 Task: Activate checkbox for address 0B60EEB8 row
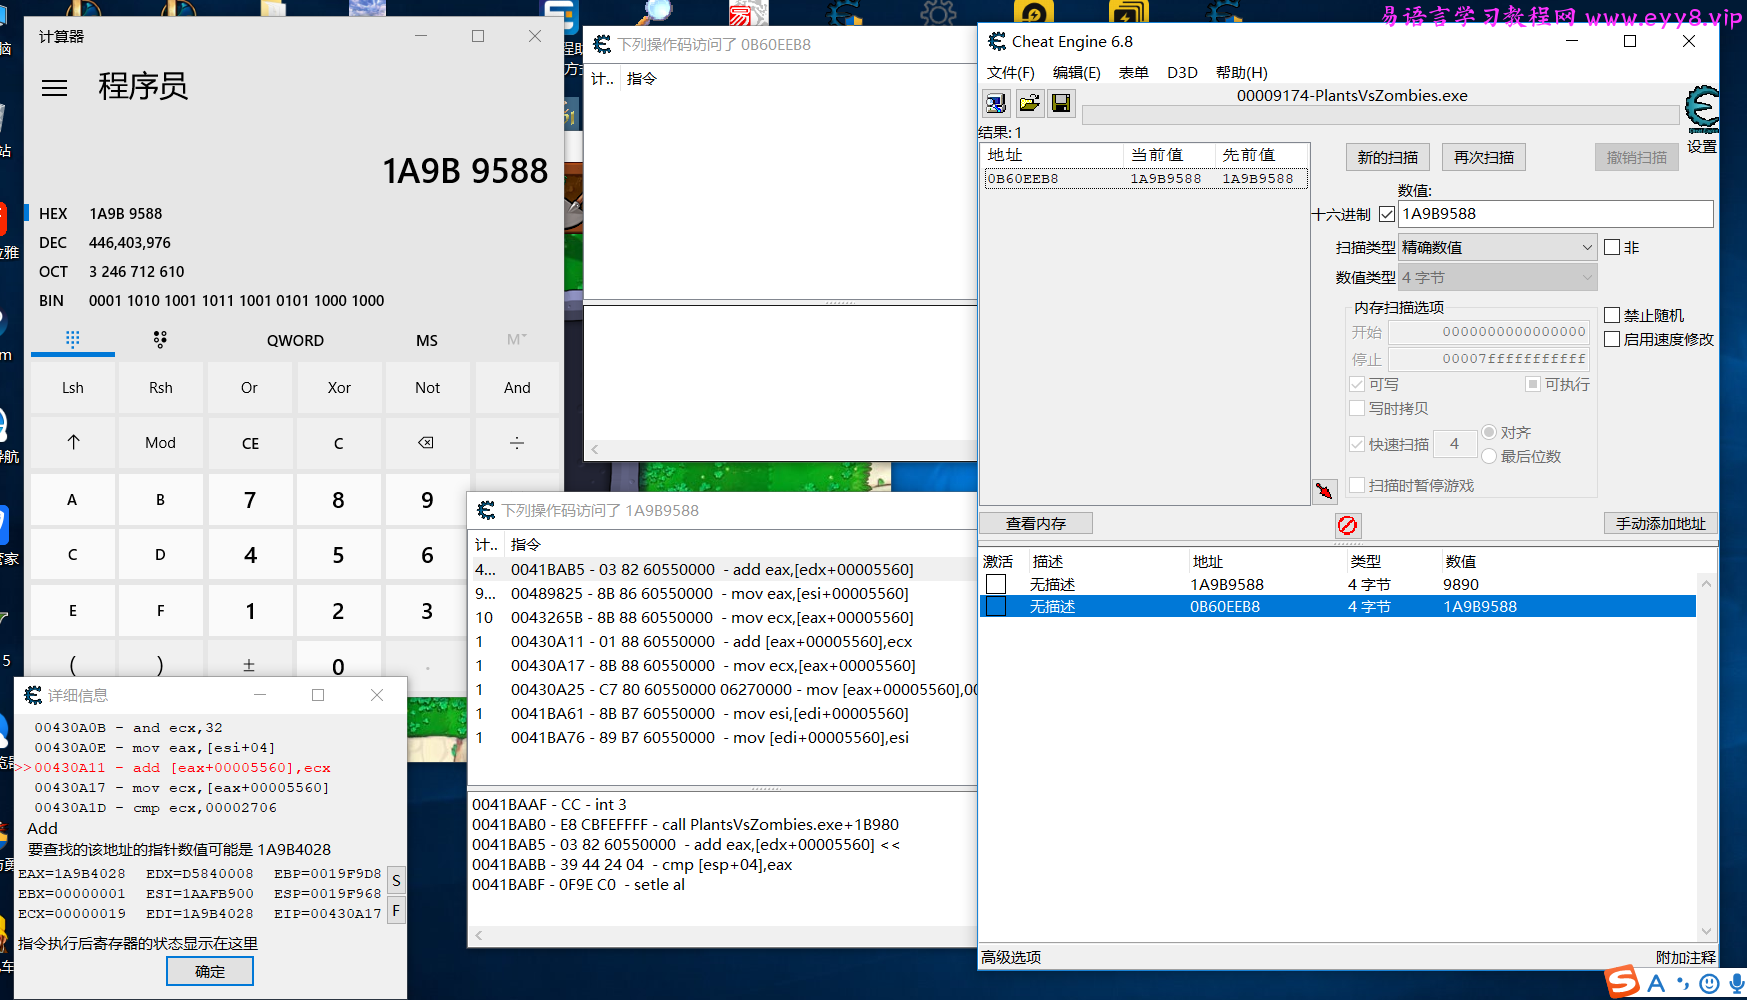996,606
